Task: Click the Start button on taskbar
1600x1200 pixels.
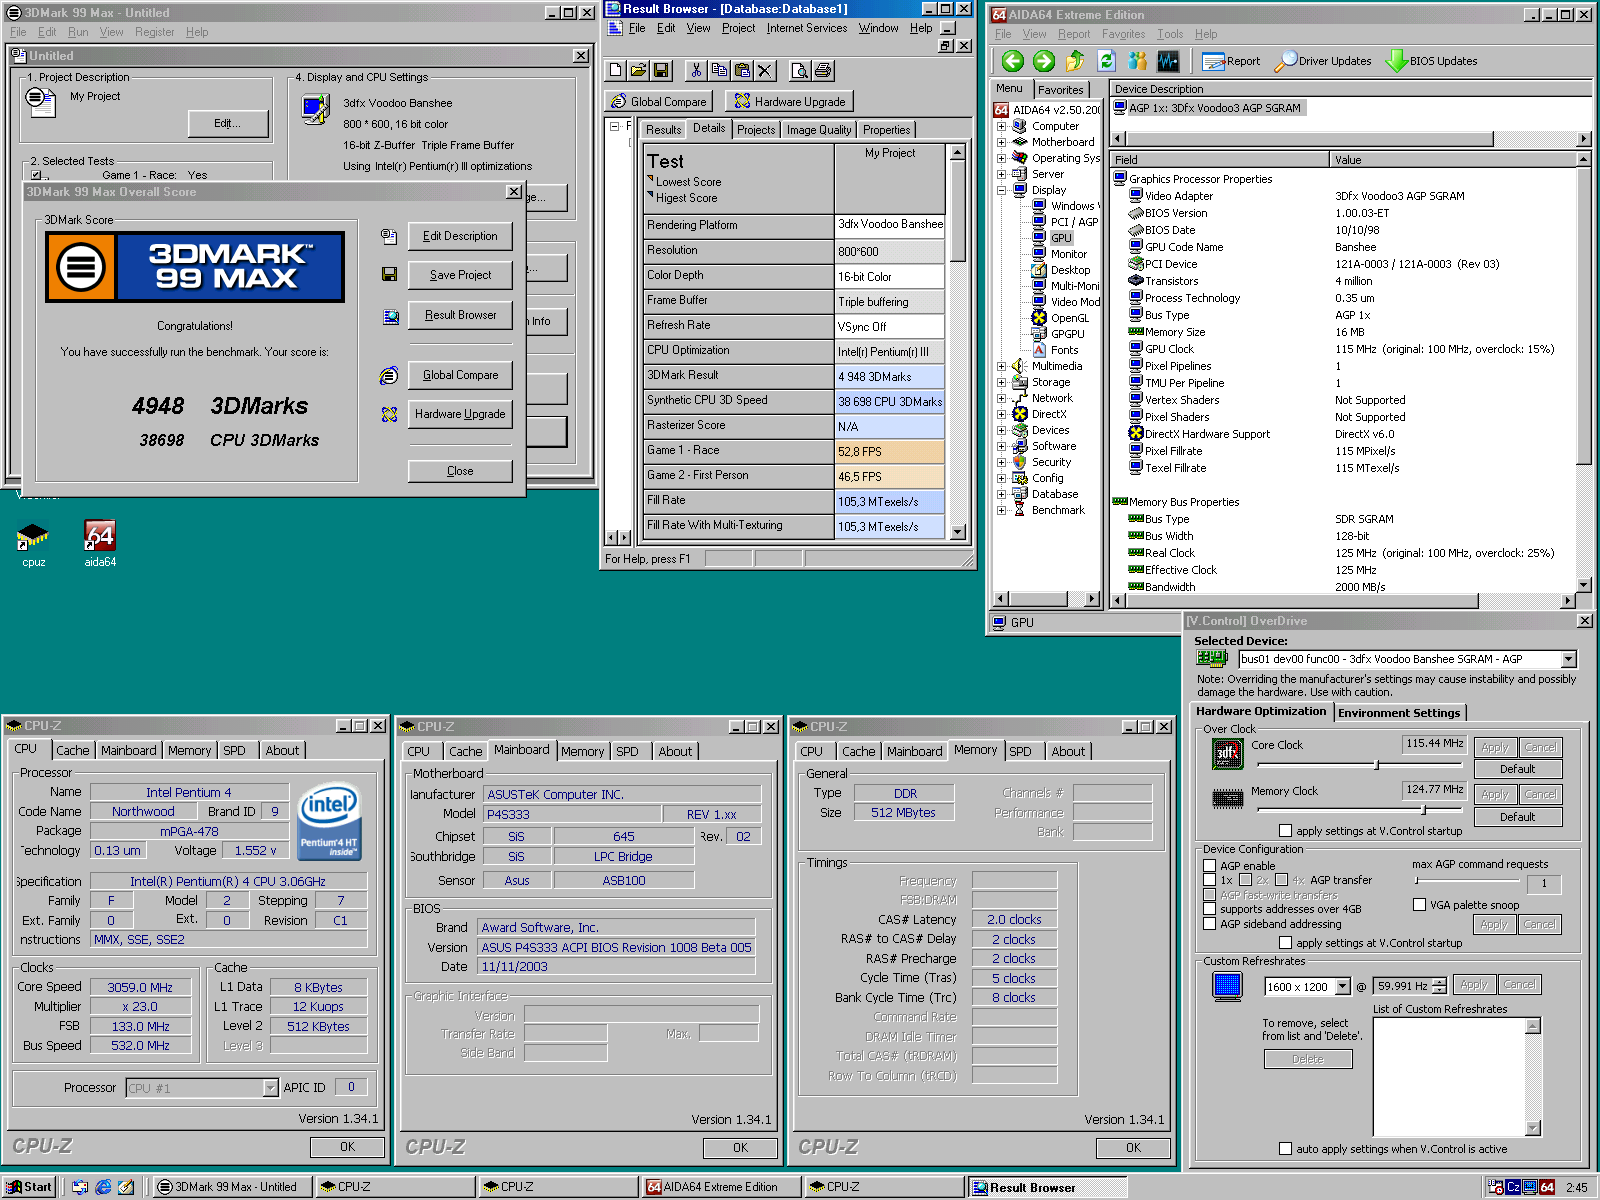Action: click(x=29, y=1187)
